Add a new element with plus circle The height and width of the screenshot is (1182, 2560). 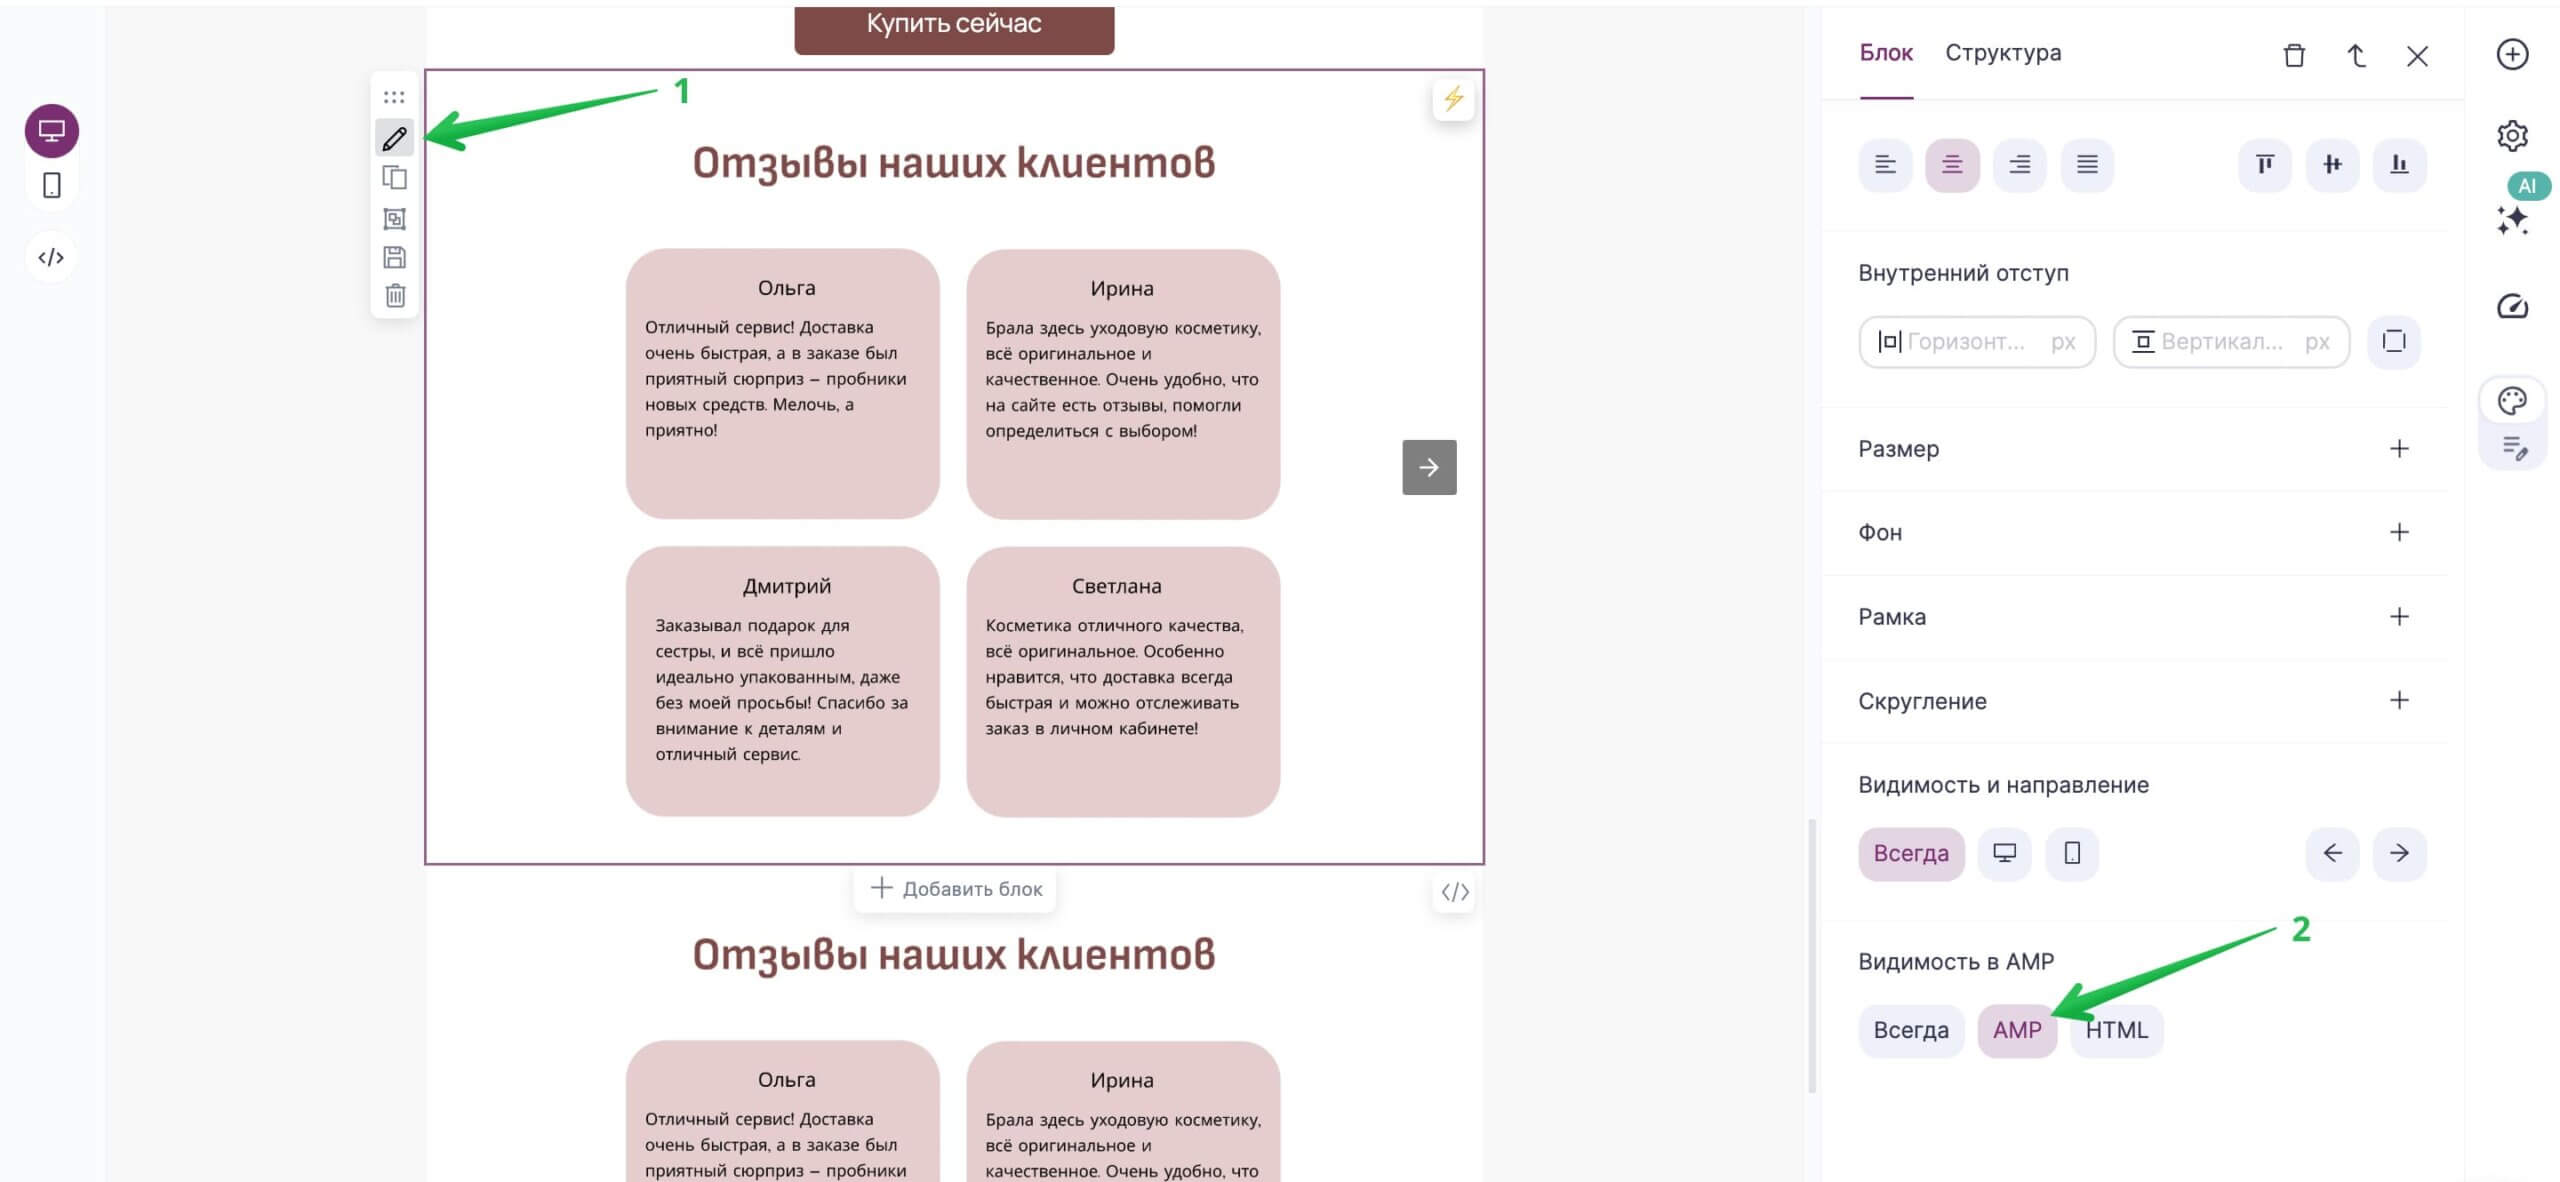(x=2512, y=54)
